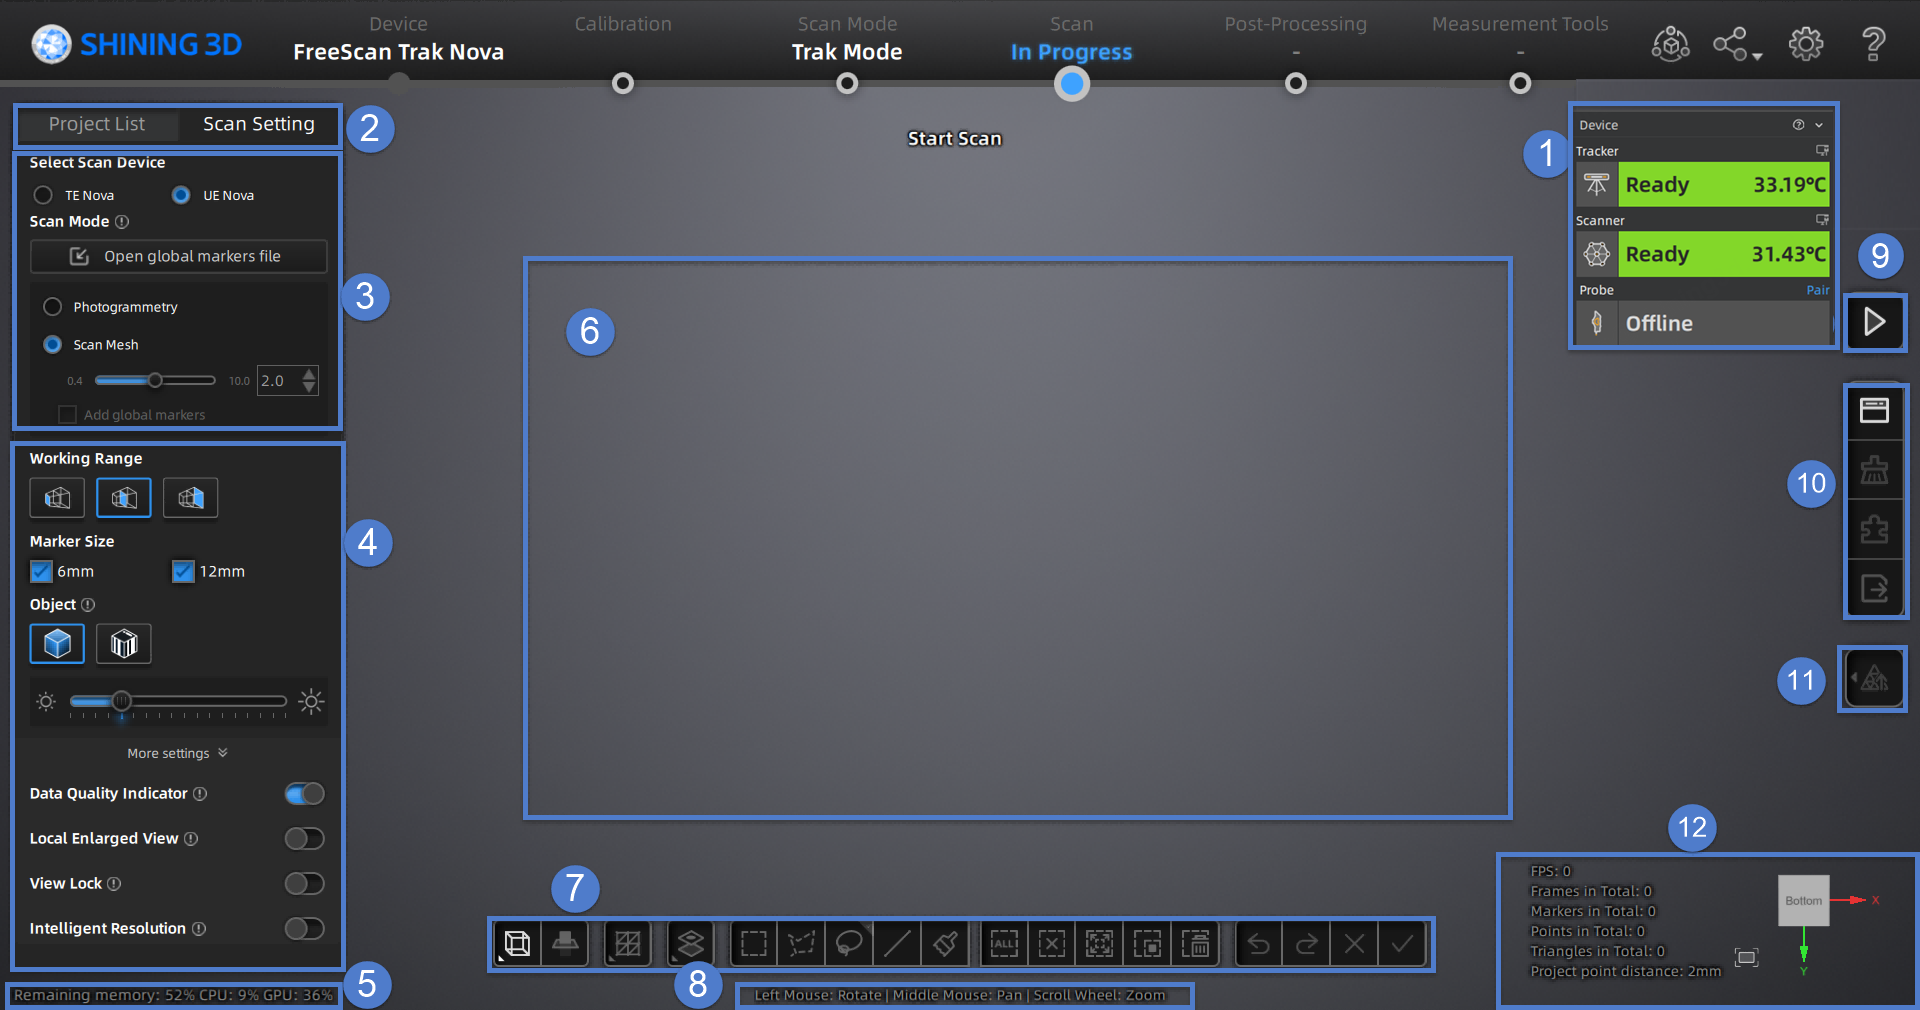
Task: Select the lasso selection tool
Action: click(x=849, y=943)
